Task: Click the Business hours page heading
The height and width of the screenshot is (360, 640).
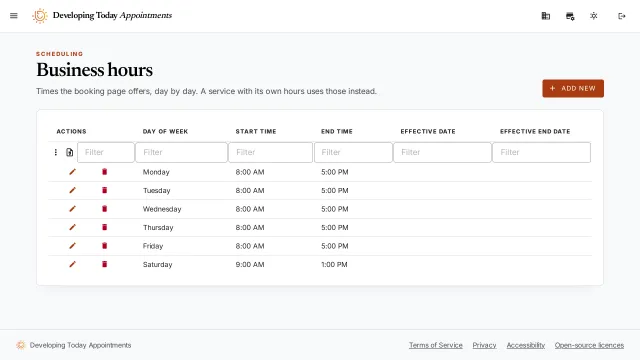Action: point(94,70)
